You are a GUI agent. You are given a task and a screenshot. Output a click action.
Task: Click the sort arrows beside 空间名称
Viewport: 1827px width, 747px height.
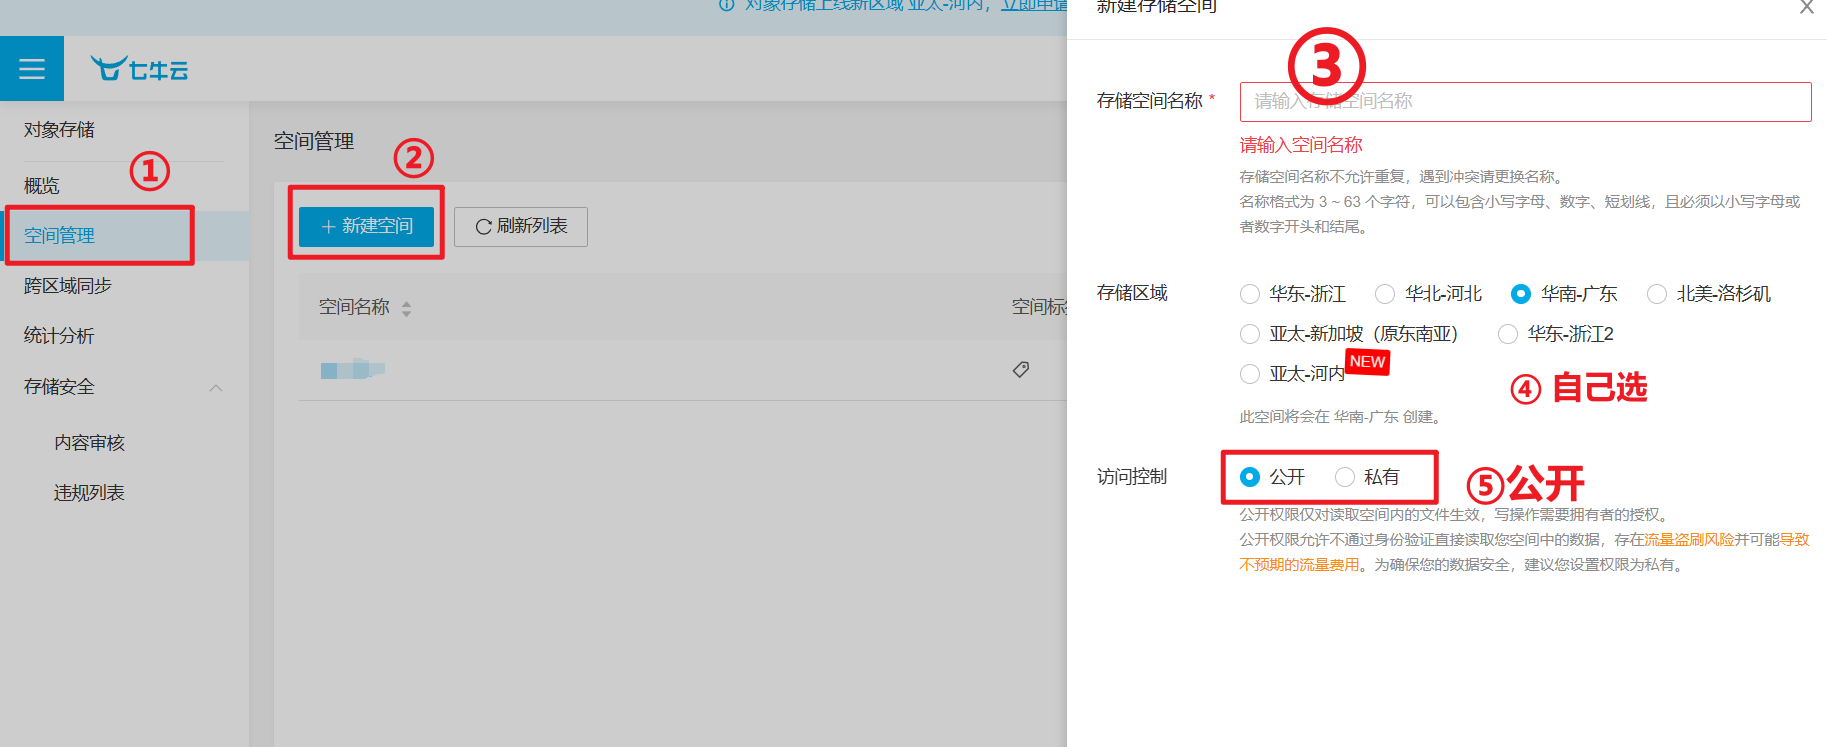(406, 309)
